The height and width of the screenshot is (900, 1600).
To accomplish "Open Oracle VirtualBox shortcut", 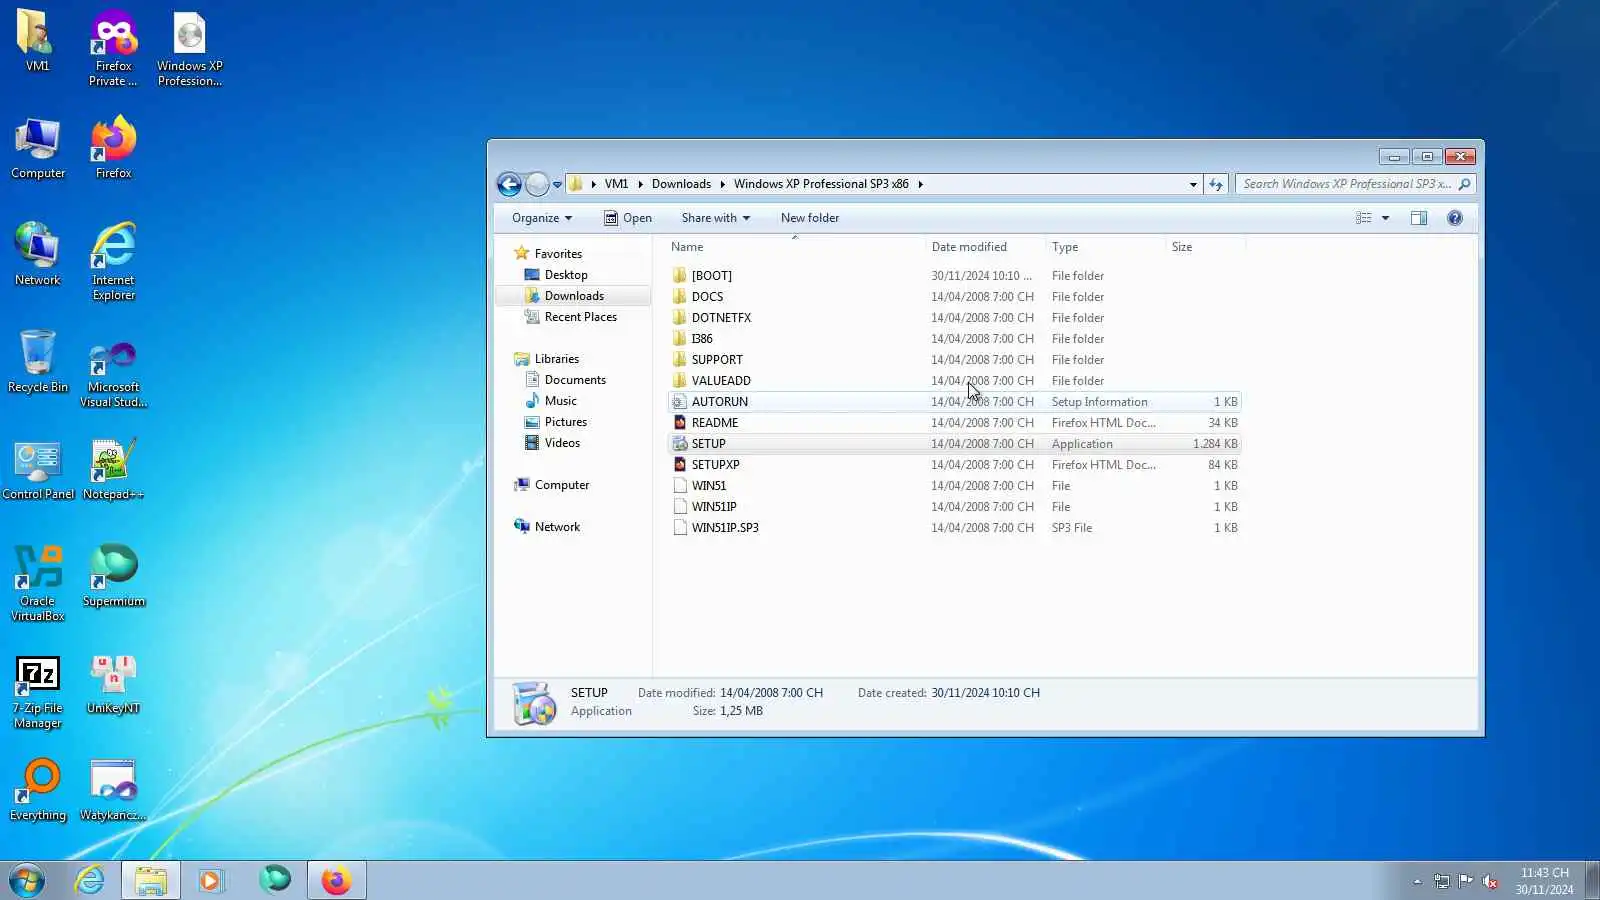I will 38,584.
